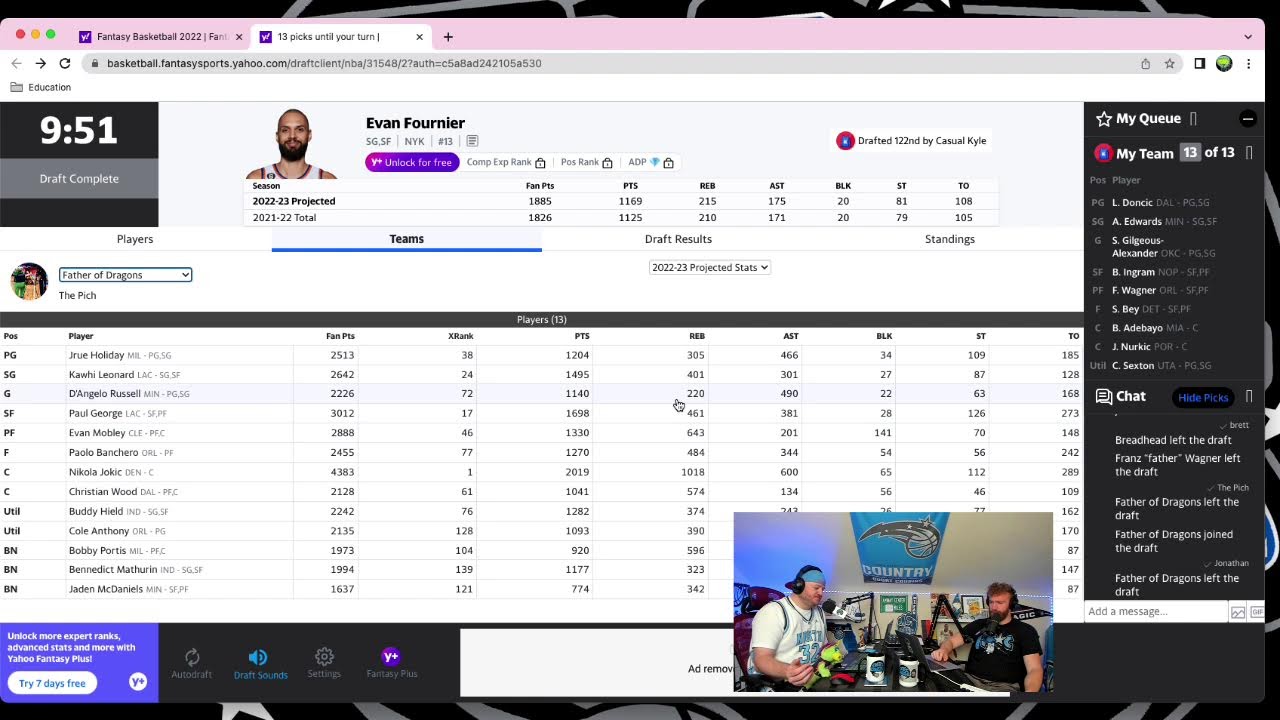Screen dimensions: 1280x720
Task: Sort by the Fan Pts column header
Action: pos(340,336)
